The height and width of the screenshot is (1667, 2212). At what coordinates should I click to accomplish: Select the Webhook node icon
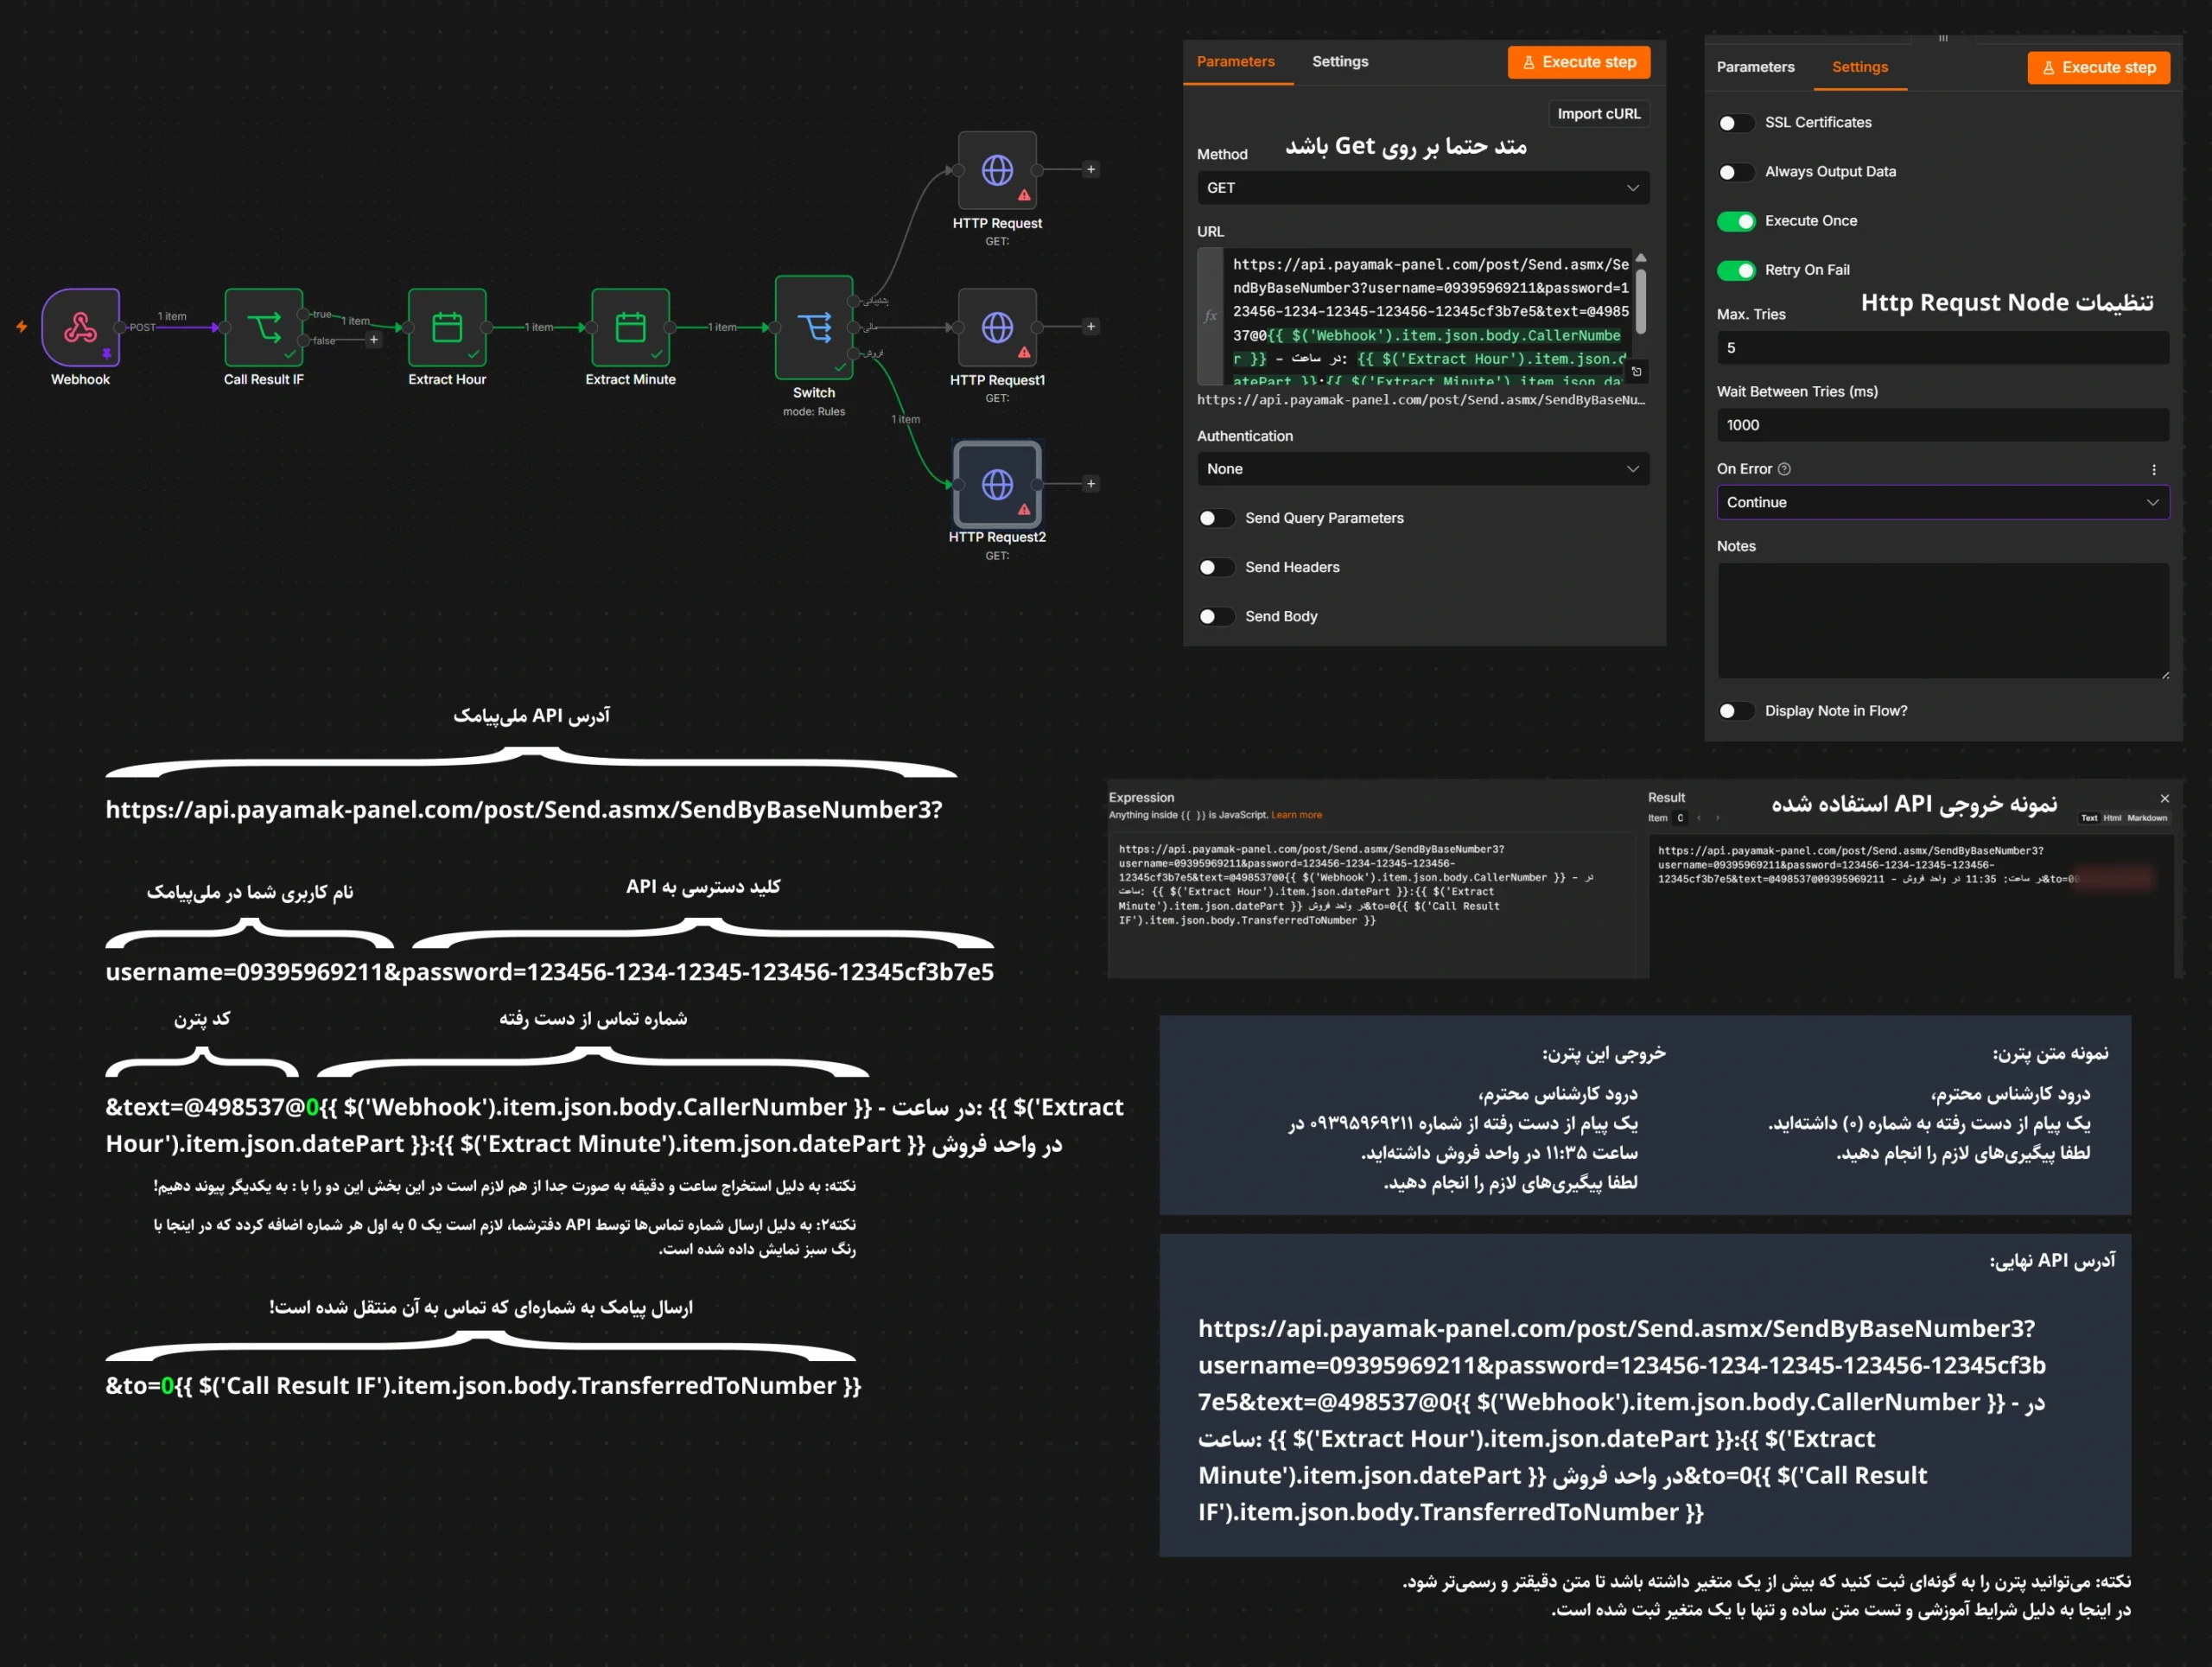(x=80, y=327)
